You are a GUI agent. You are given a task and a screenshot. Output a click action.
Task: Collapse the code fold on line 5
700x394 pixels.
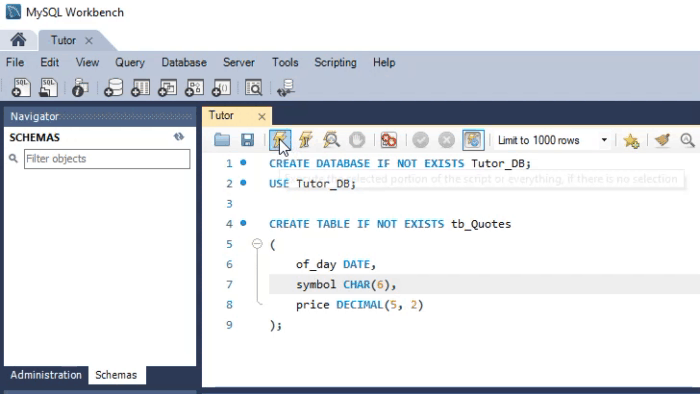coord(257,244)
